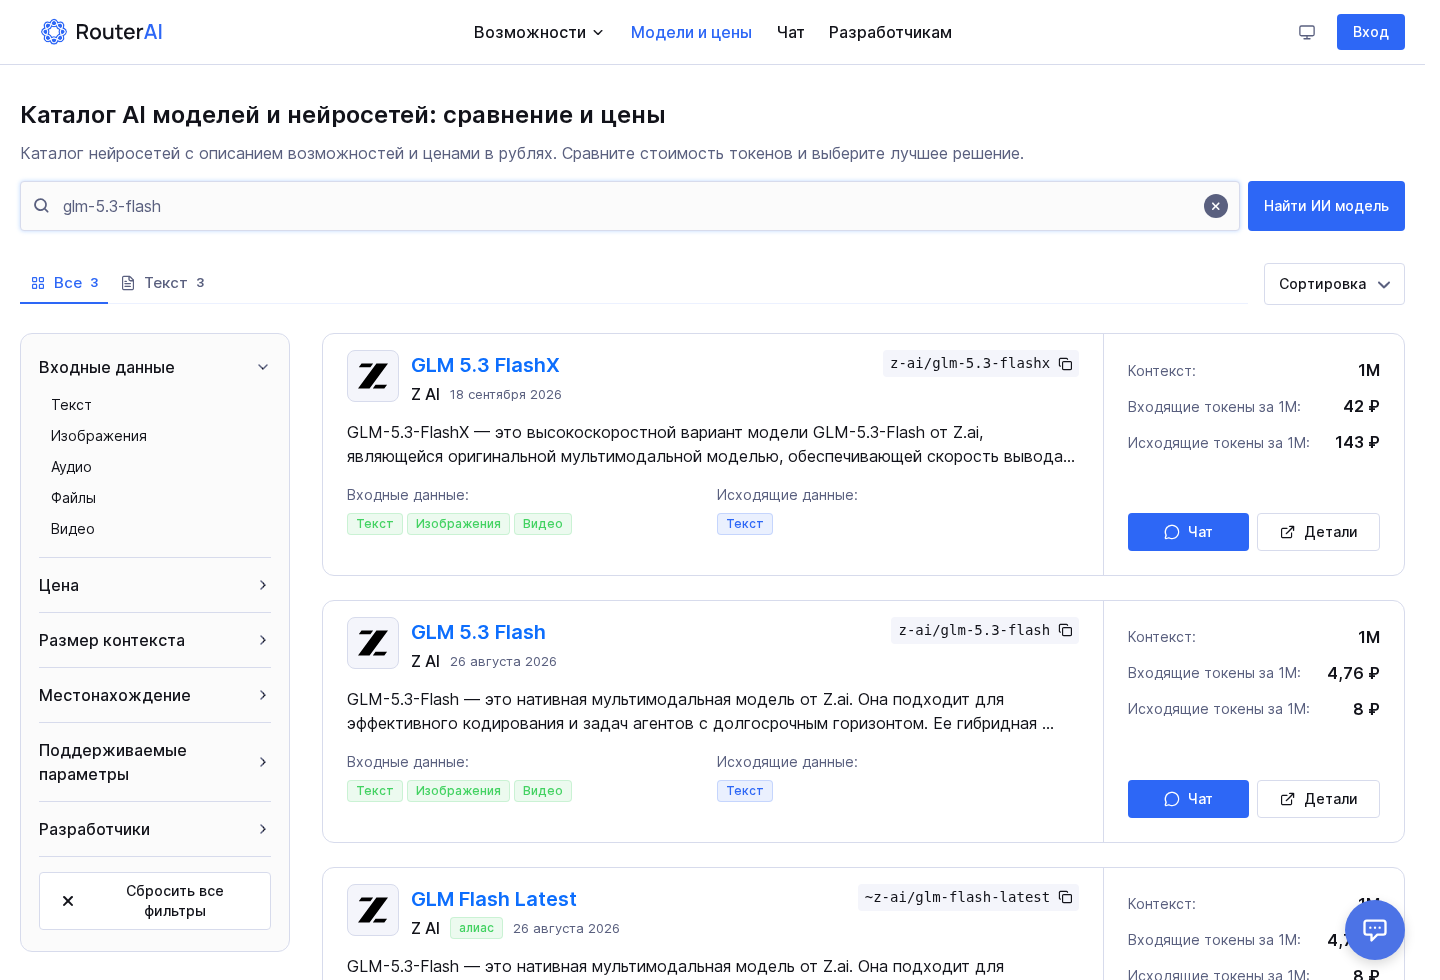Click the Z AI logo of GLM Flash Latest
This screenshot has height=980, width=1440.
(373, 910)
